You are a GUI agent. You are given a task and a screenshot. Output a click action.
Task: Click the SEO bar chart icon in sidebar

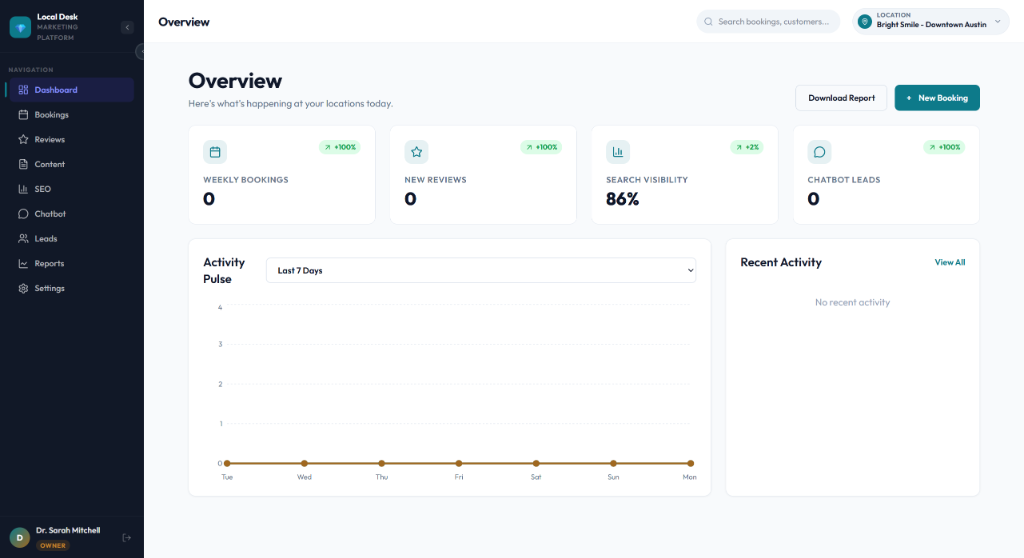[x=24, y=189]
